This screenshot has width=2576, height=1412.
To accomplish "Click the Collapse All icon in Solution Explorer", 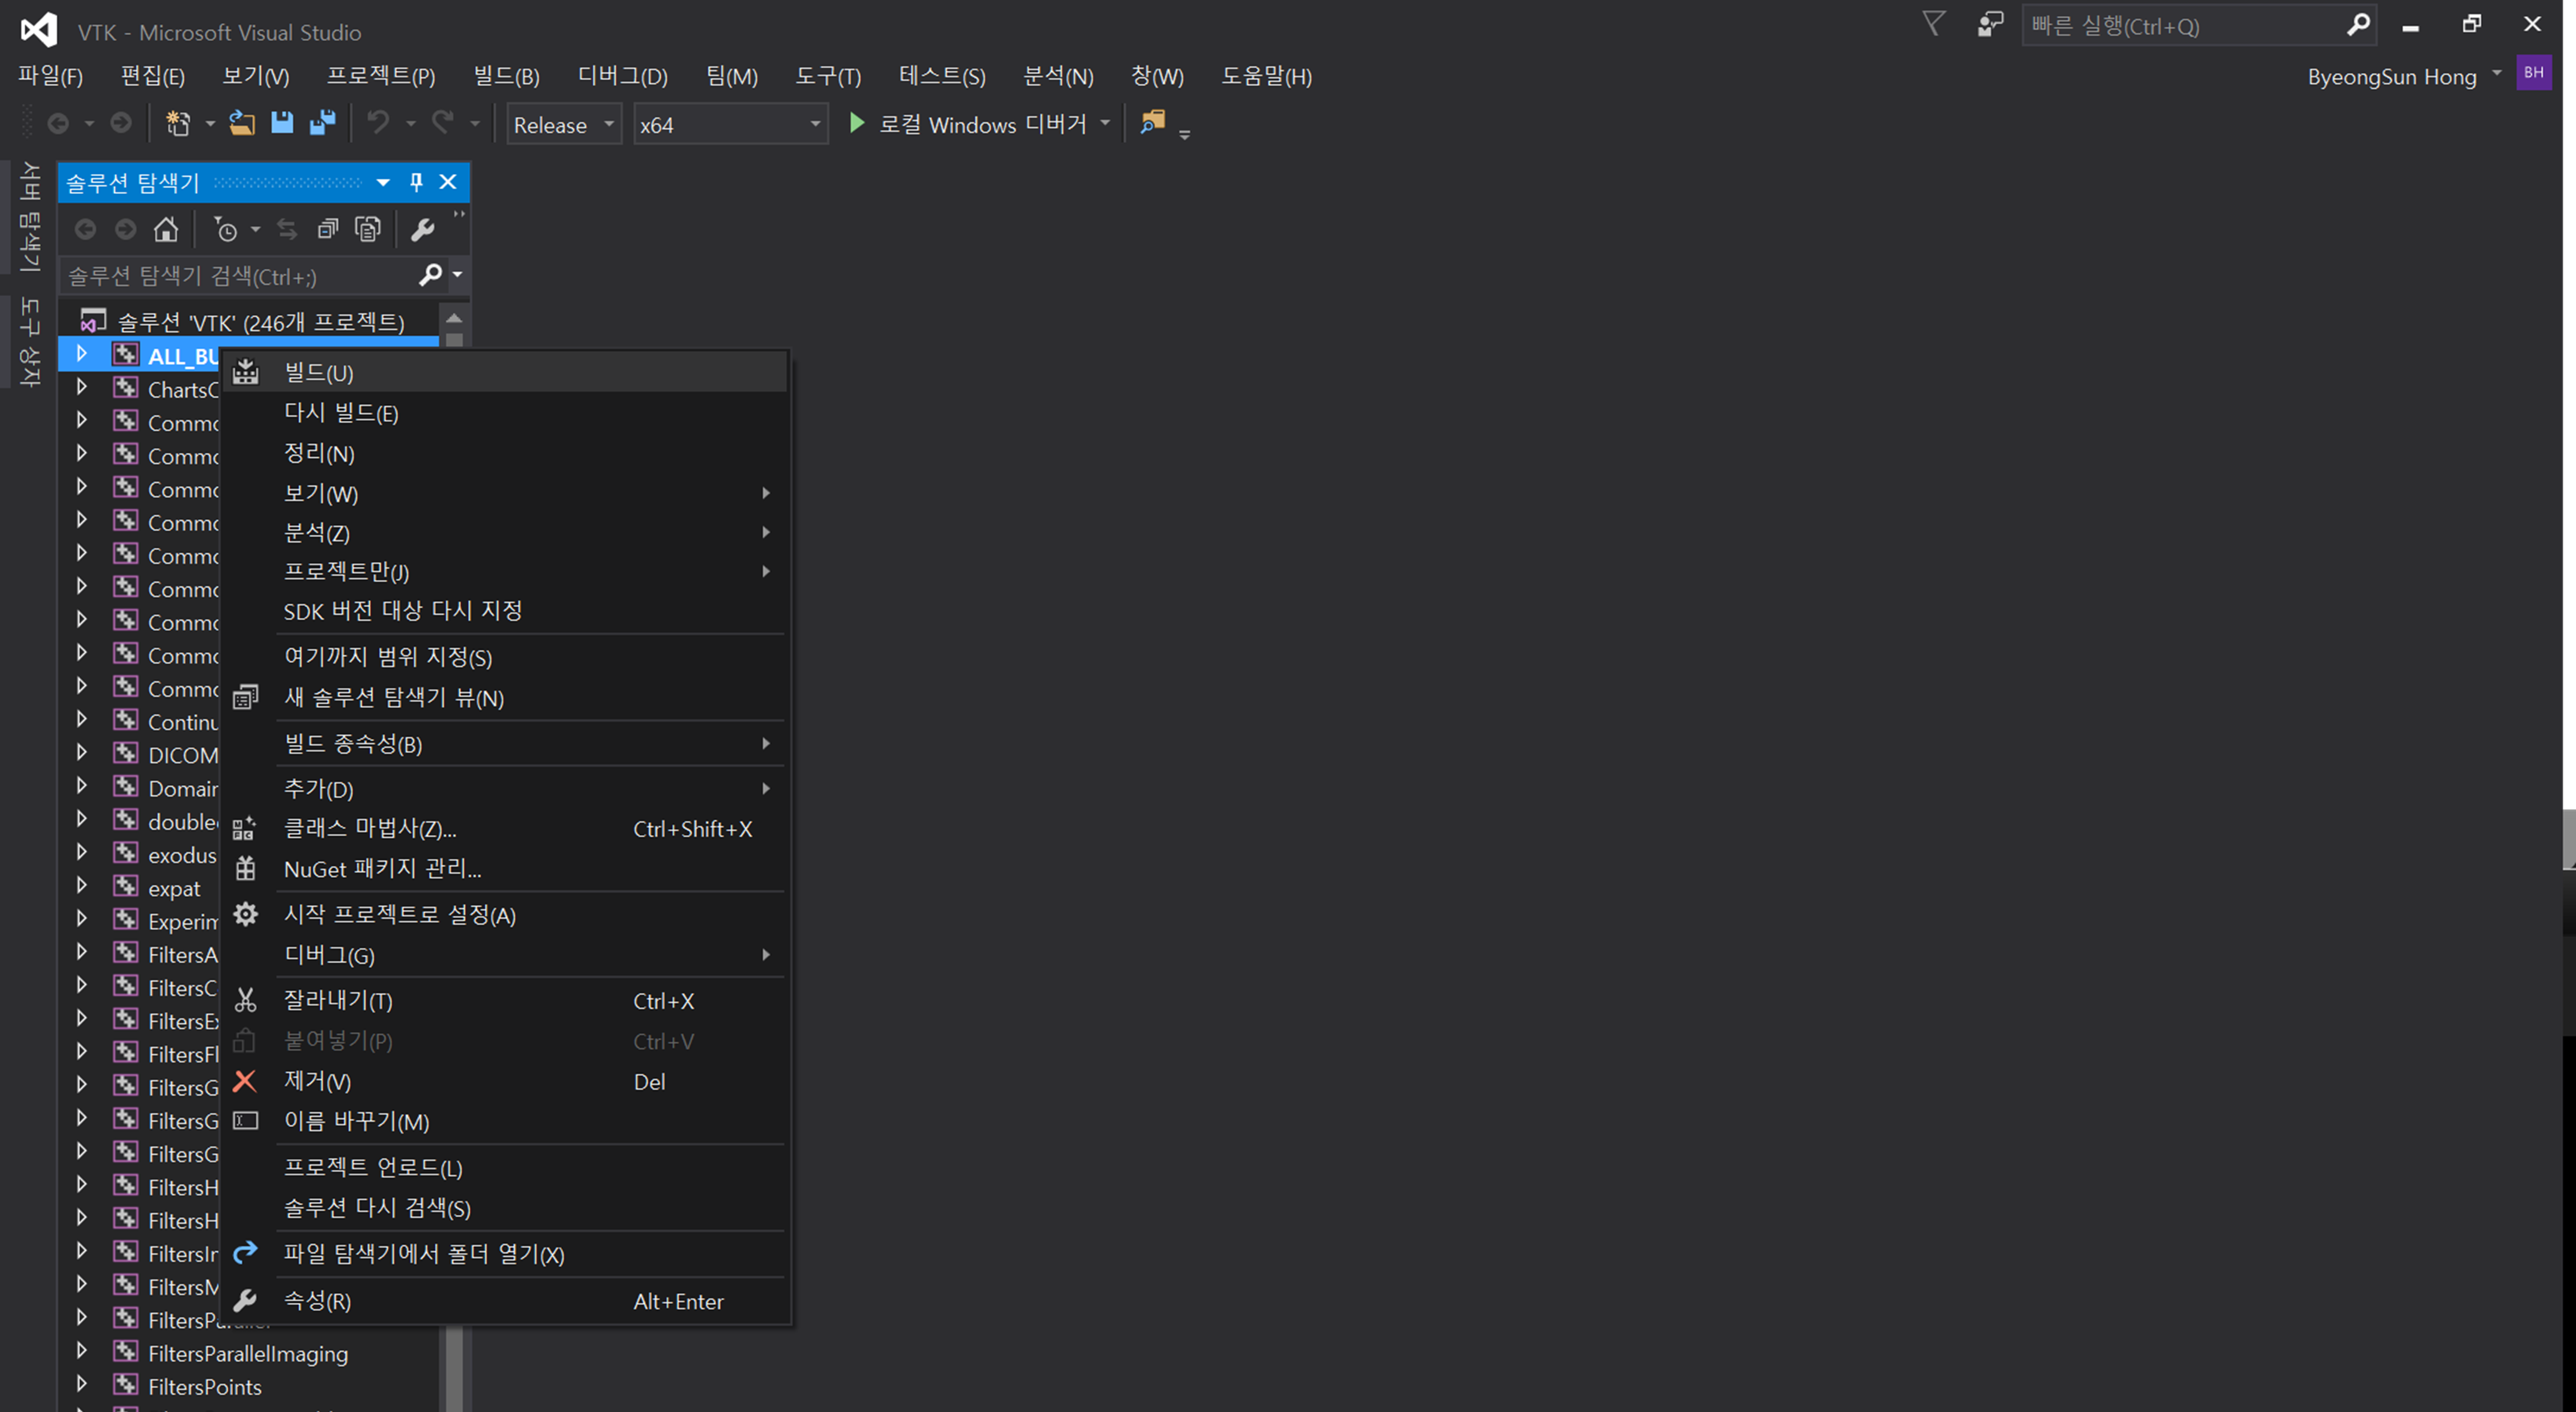I will [327, 230].
